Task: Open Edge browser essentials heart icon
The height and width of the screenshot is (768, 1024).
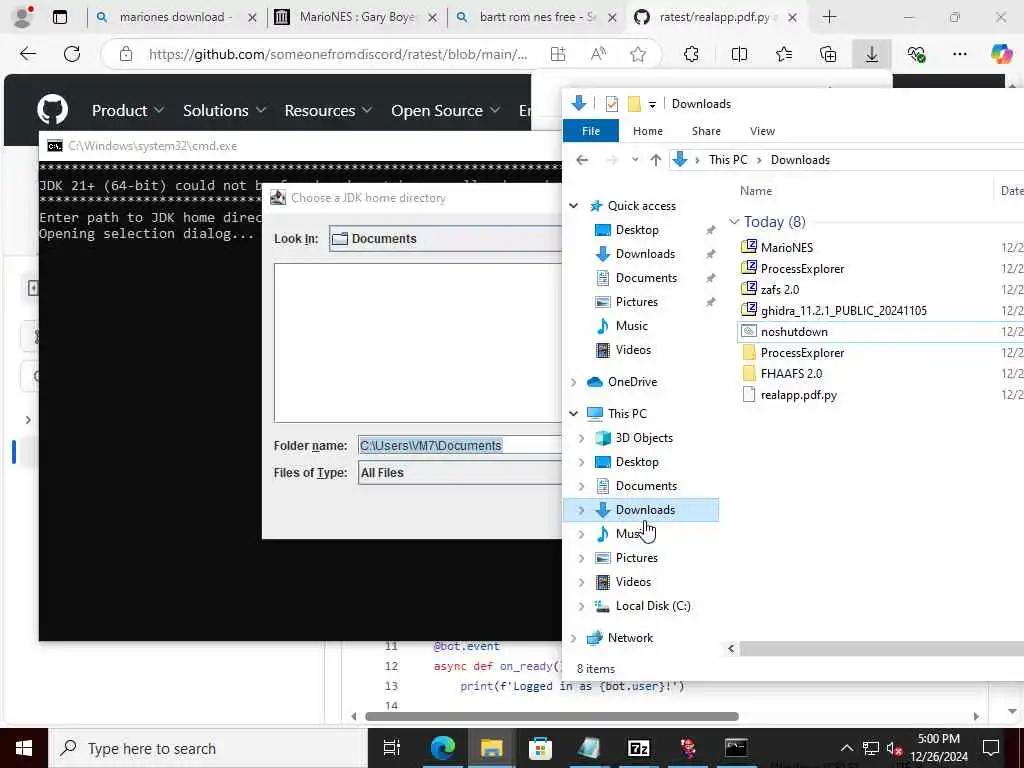Action: coord(916,54)
